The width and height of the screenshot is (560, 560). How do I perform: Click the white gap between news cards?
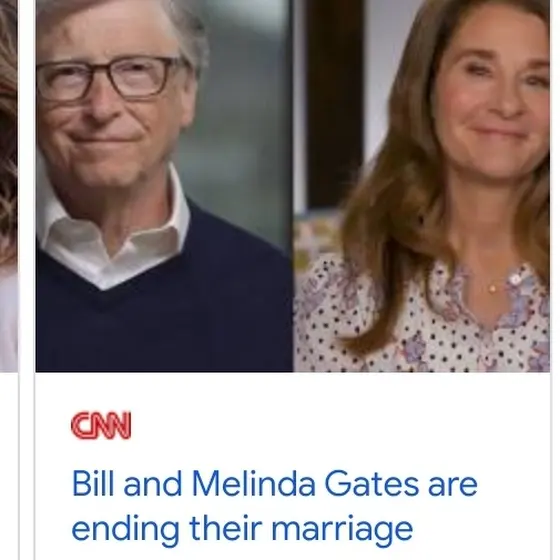coord(27,279)
